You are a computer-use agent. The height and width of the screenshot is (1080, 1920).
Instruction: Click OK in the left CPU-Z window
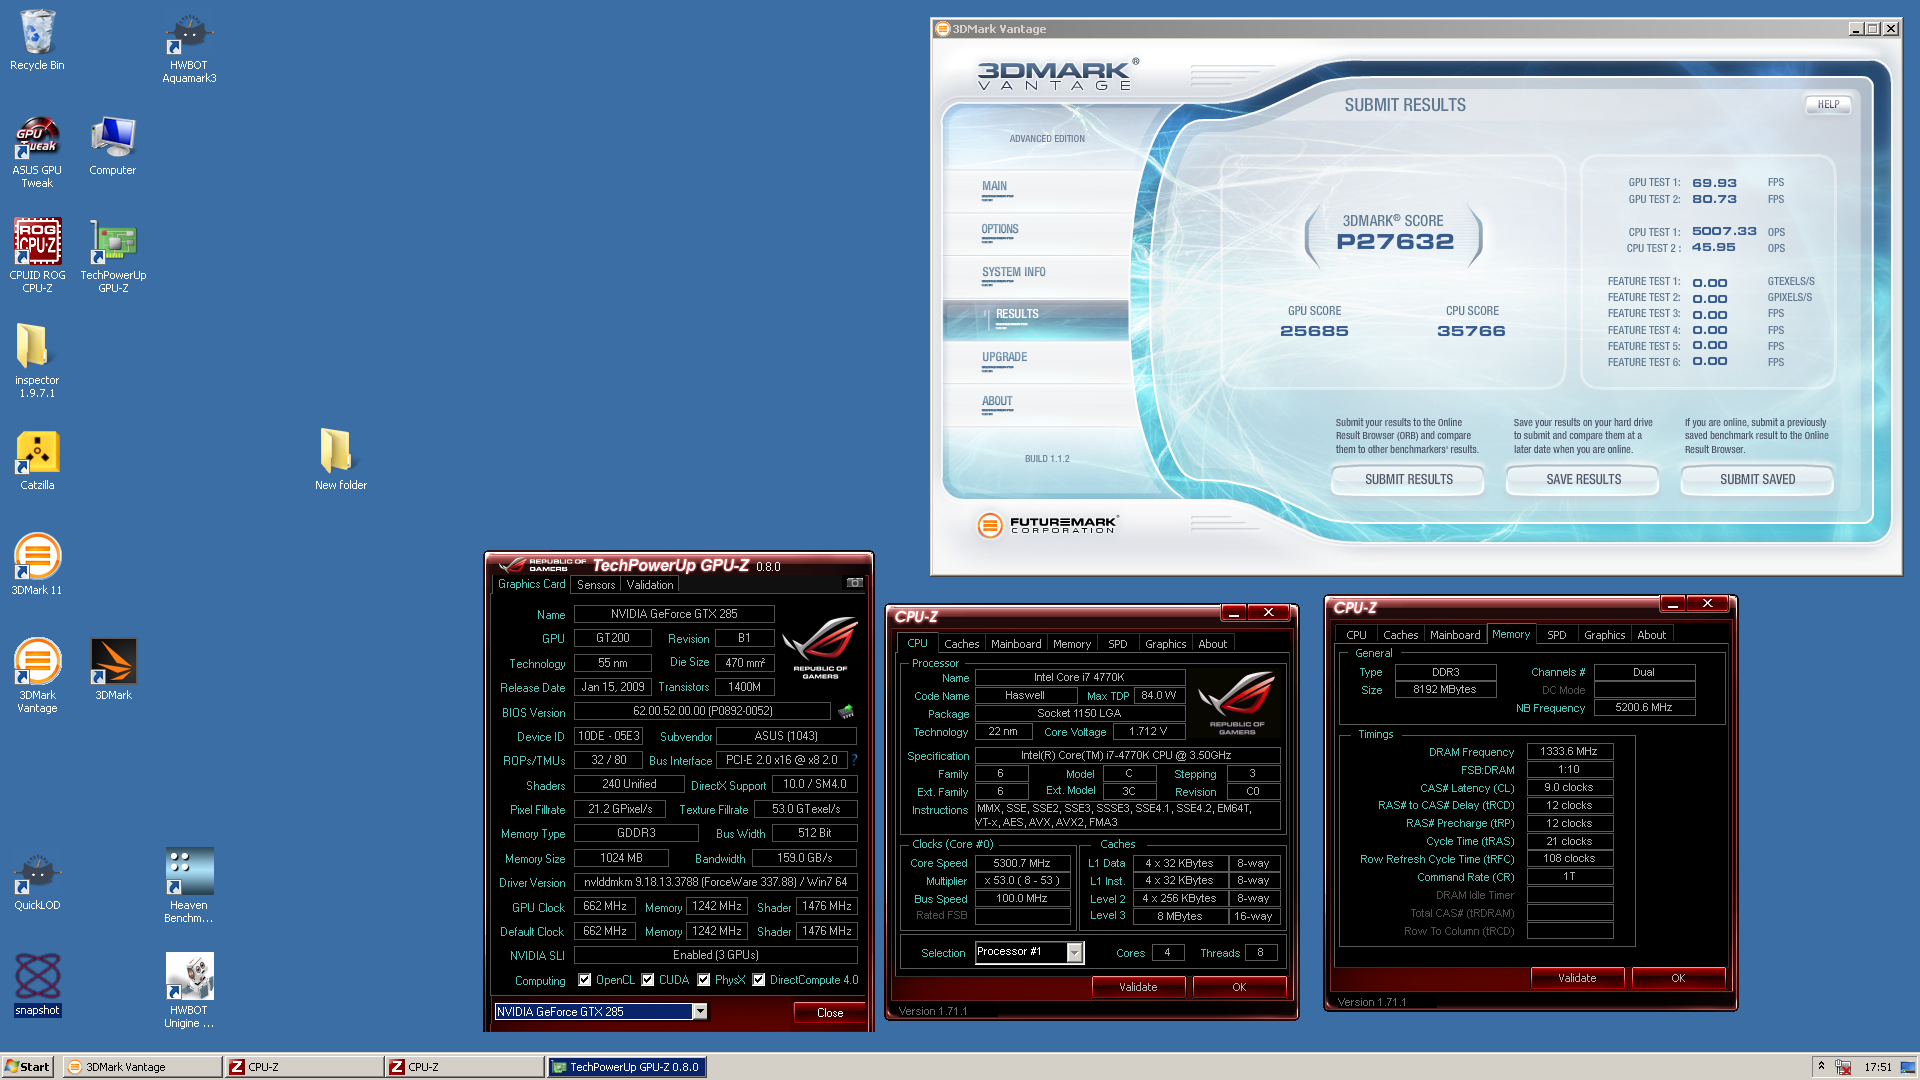(x=1239, y=987)
